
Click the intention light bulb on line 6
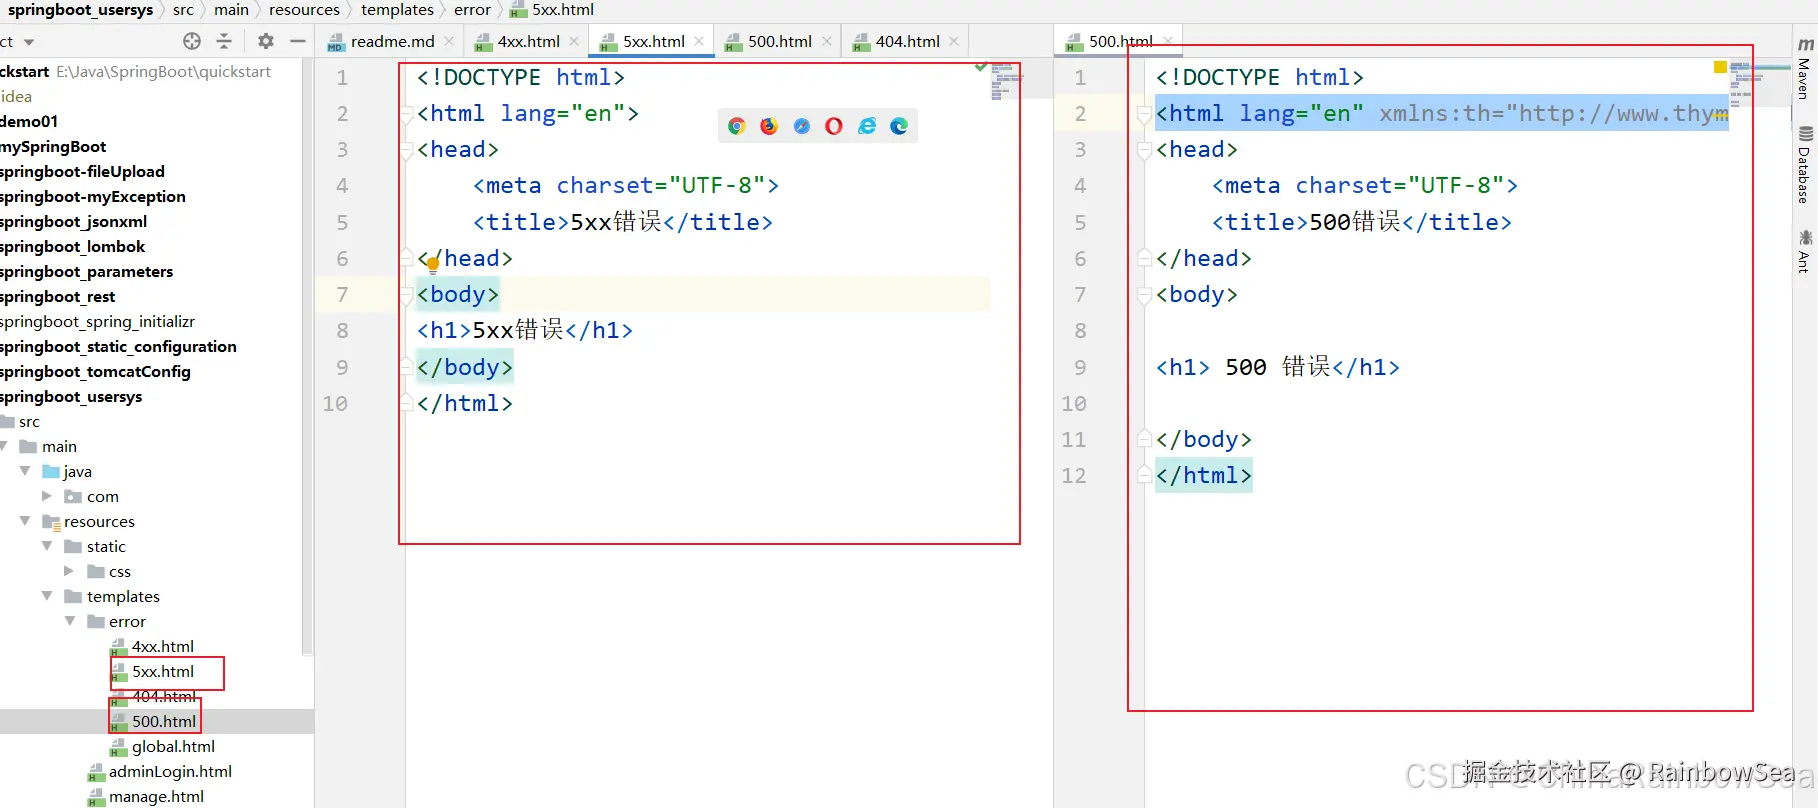pyautogui.click(x=433, y=265)
